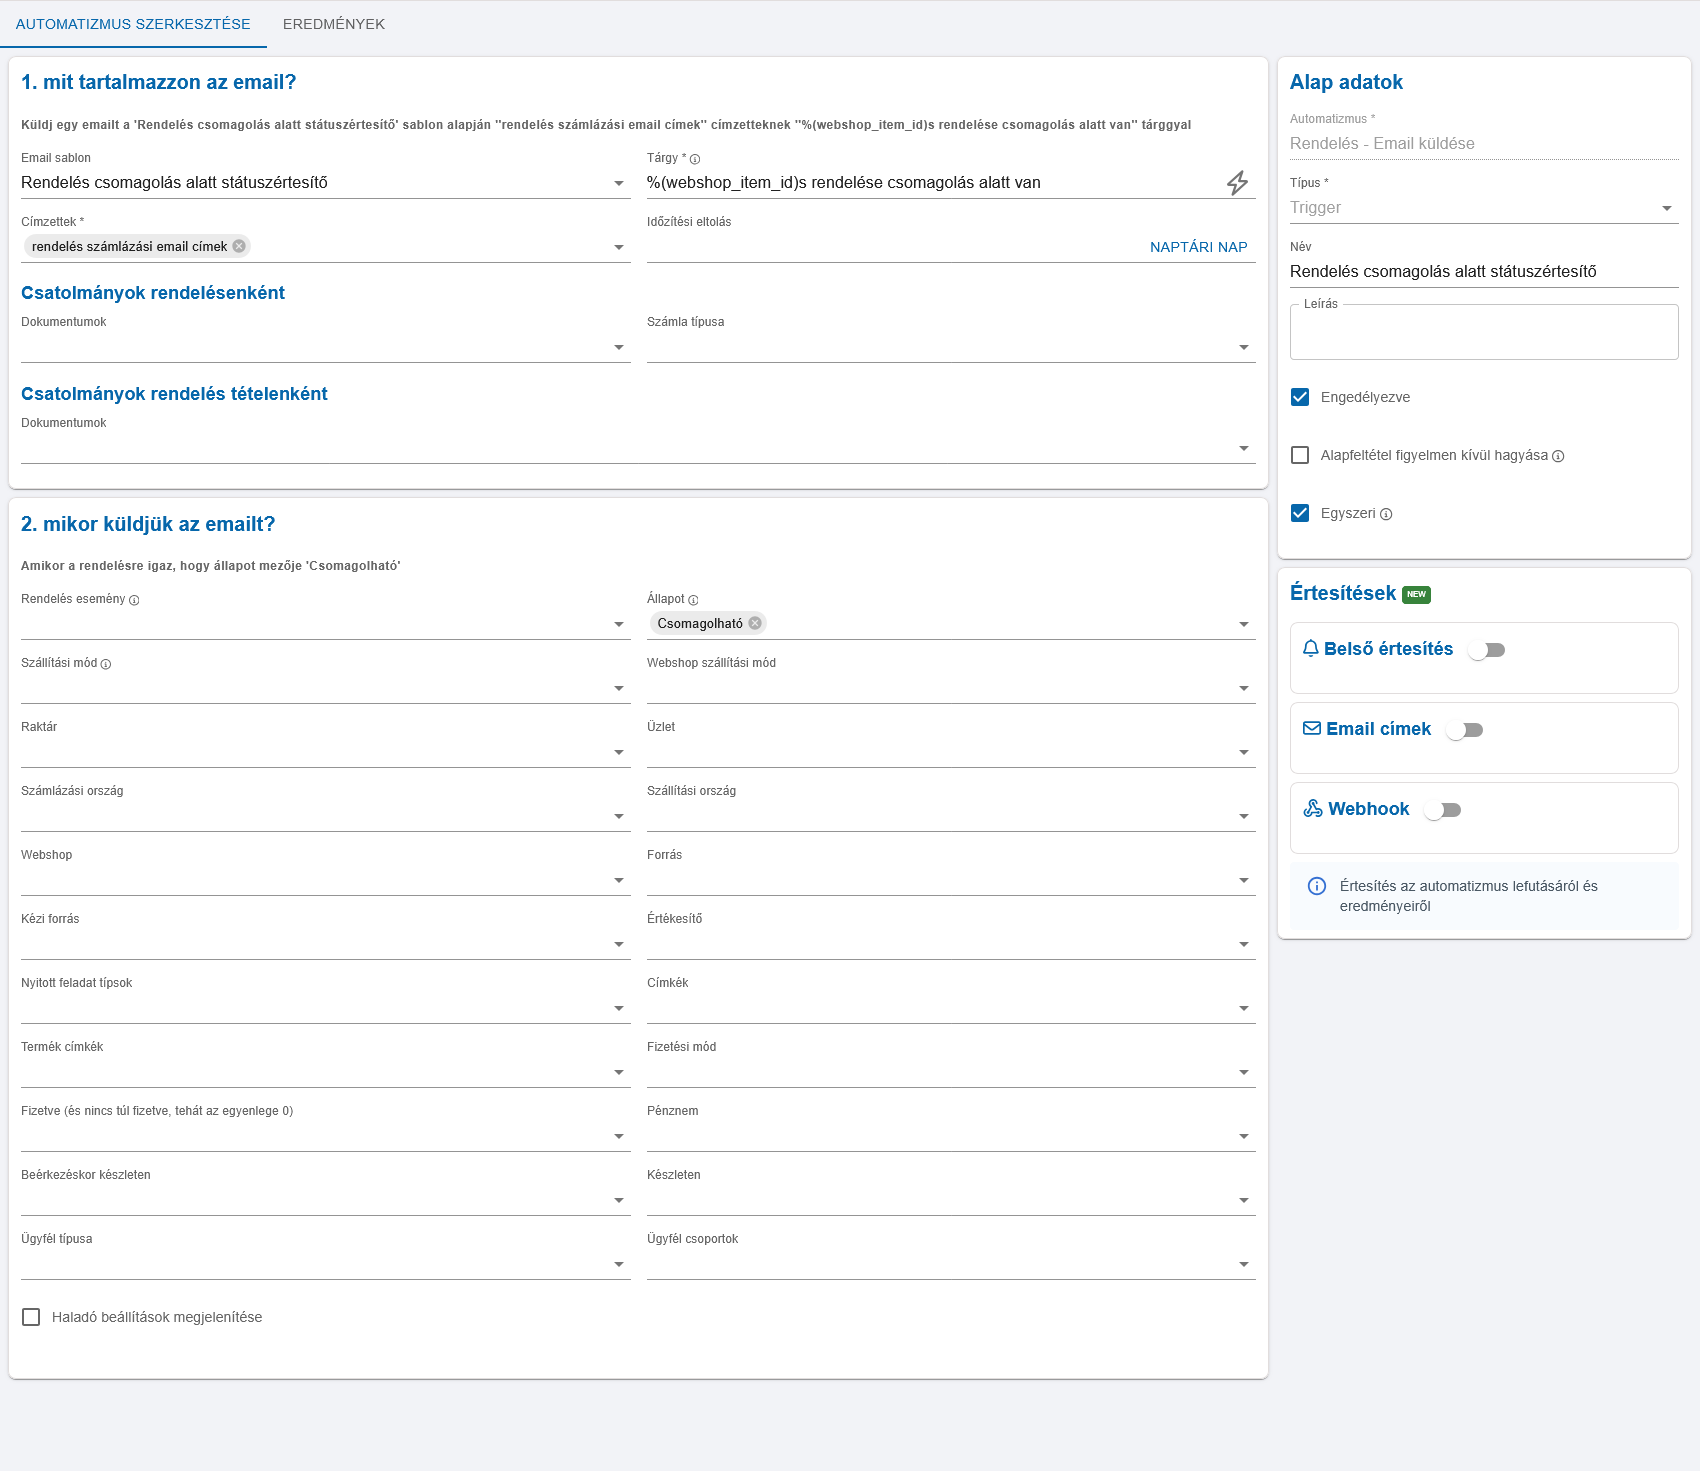Click the Név input field
This screenshot has width=1700, height=1471.
[x=1484, y=272]
